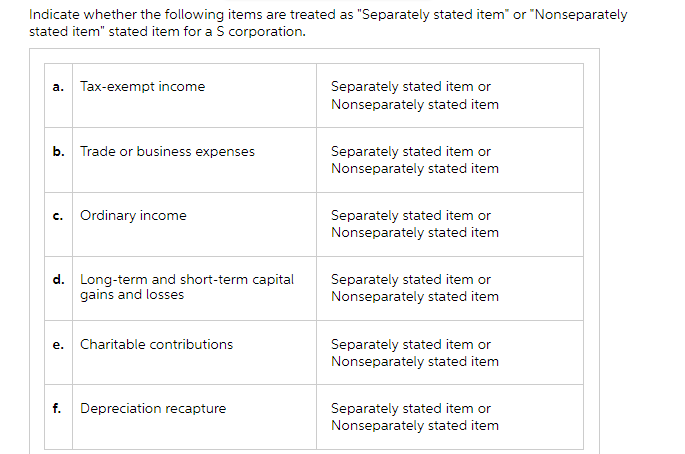Select answer cell for Tax-exempt income
Viewport: 685px width, 454px height.
[x=415, y=96]
